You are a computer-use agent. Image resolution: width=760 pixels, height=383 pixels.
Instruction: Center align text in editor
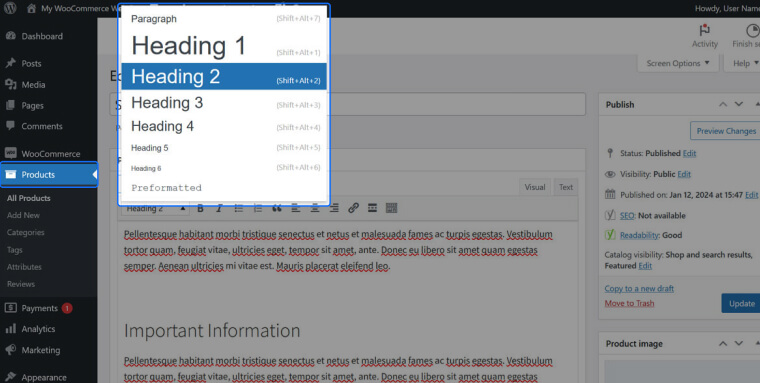coord(315,208)
